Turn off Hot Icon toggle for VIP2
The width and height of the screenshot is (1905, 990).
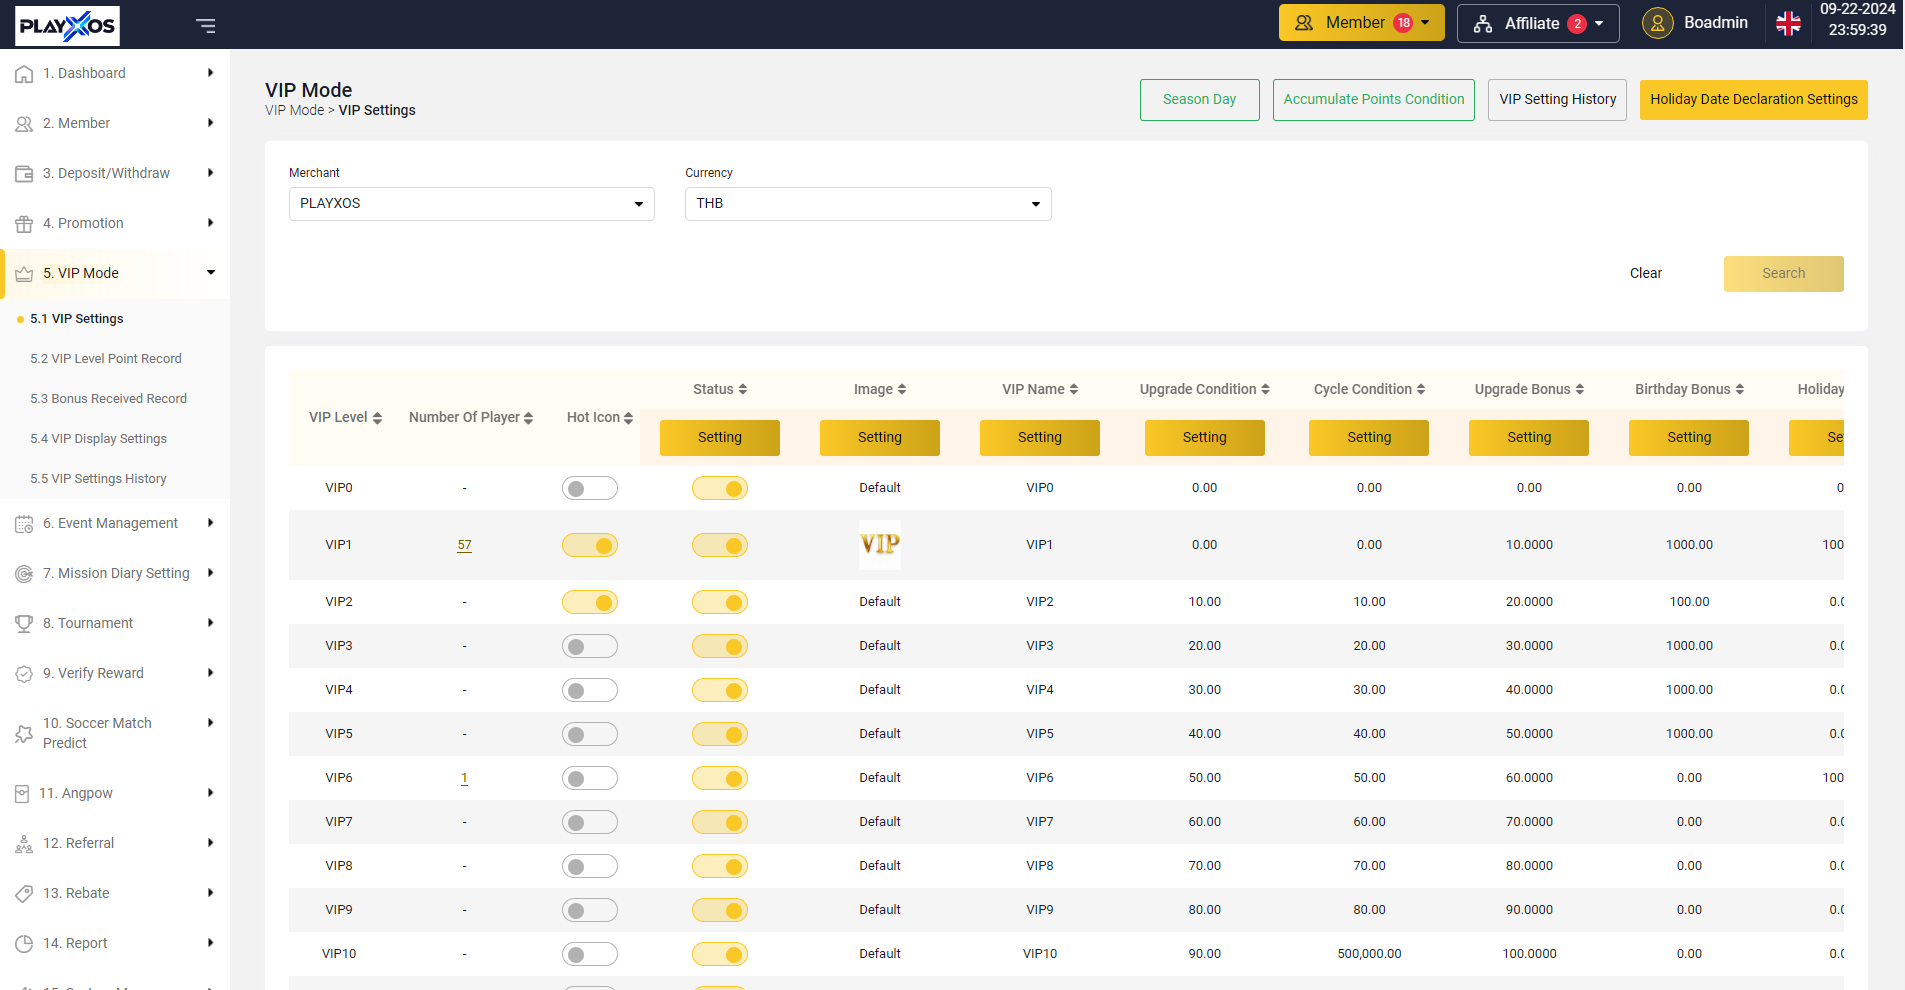590,602
